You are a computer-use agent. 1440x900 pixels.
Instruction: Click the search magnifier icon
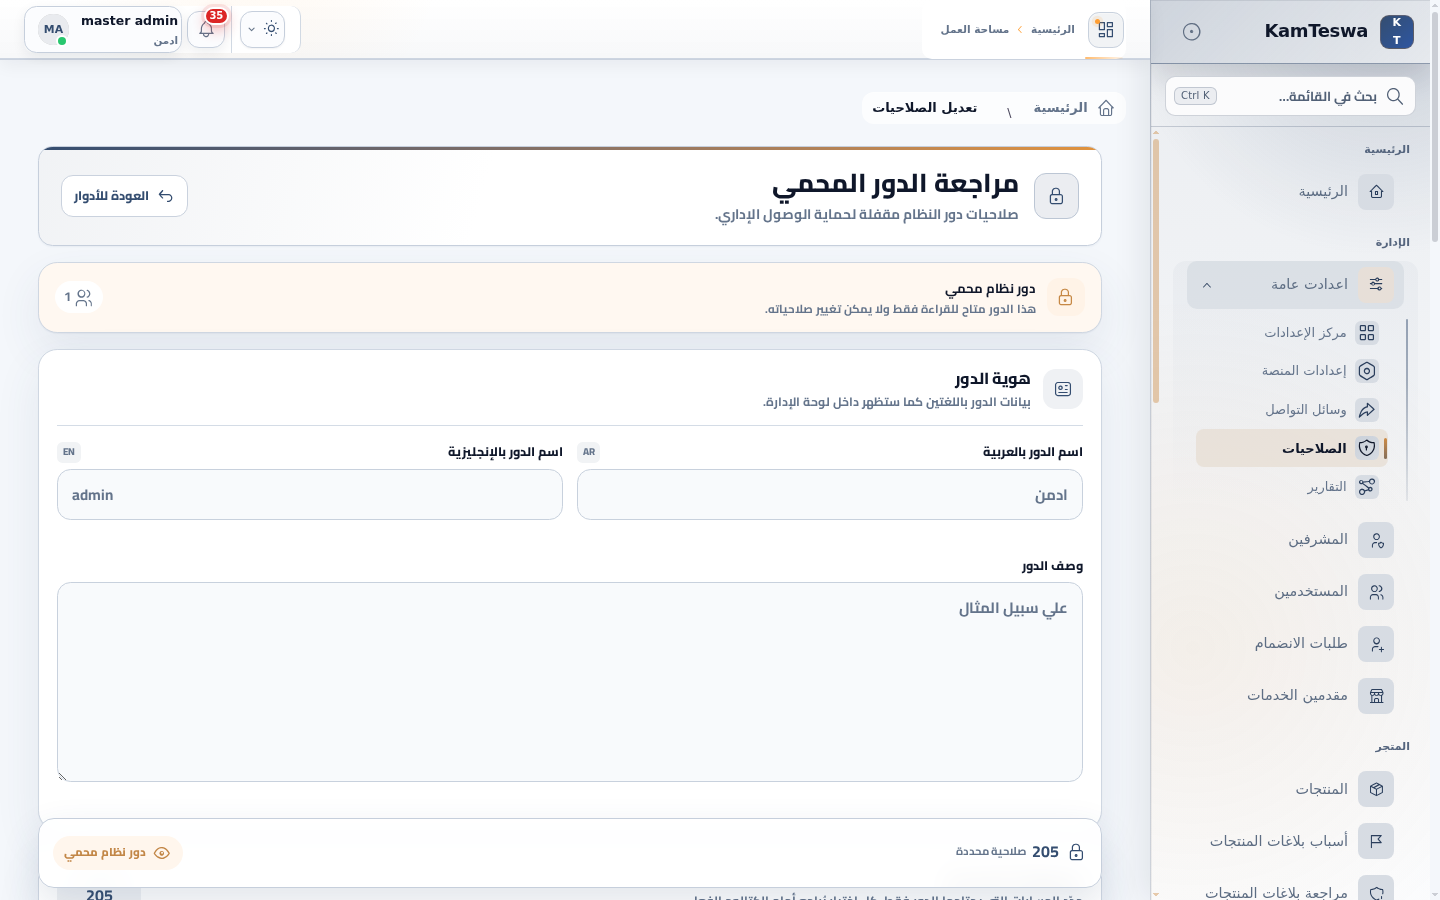(x=1395, y=96)
